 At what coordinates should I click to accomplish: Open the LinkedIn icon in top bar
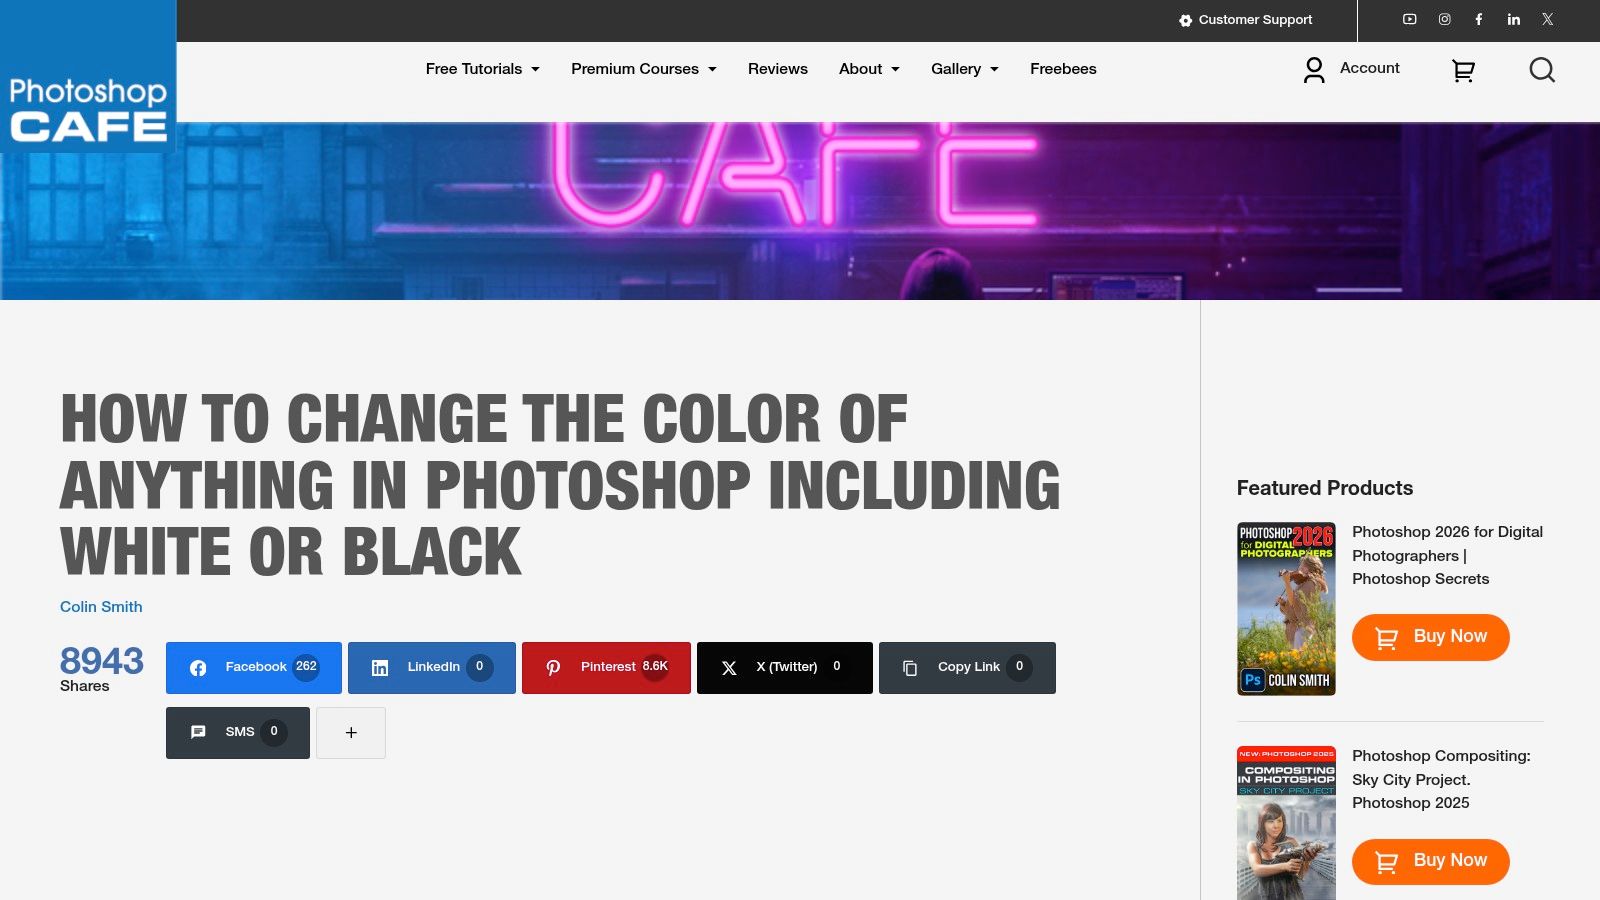point(1514,19)
